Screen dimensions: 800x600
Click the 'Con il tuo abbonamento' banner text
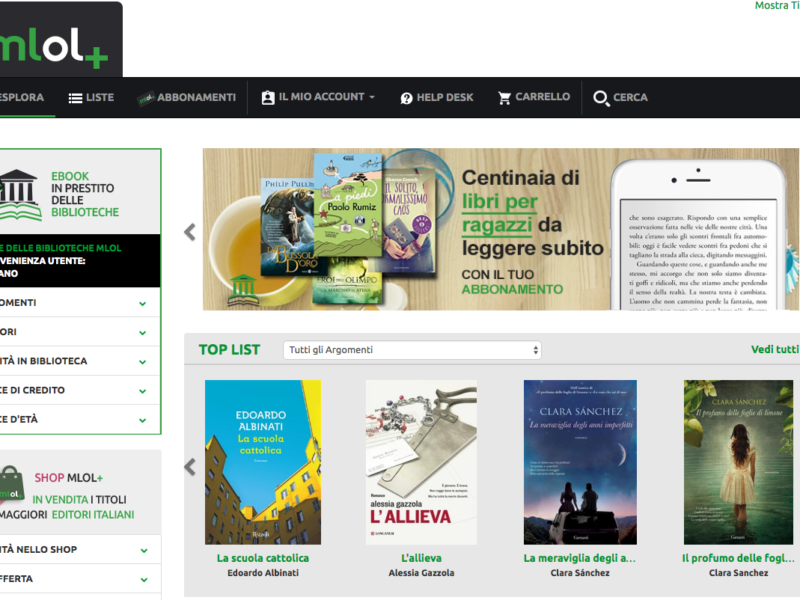coord(512,282)
